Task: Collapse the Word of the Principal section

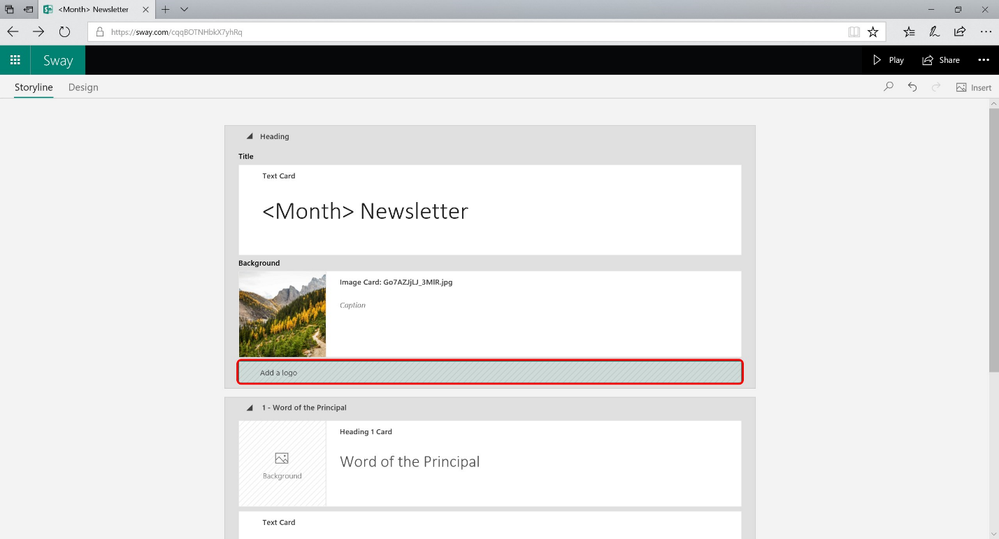Action: pos(250,408)
